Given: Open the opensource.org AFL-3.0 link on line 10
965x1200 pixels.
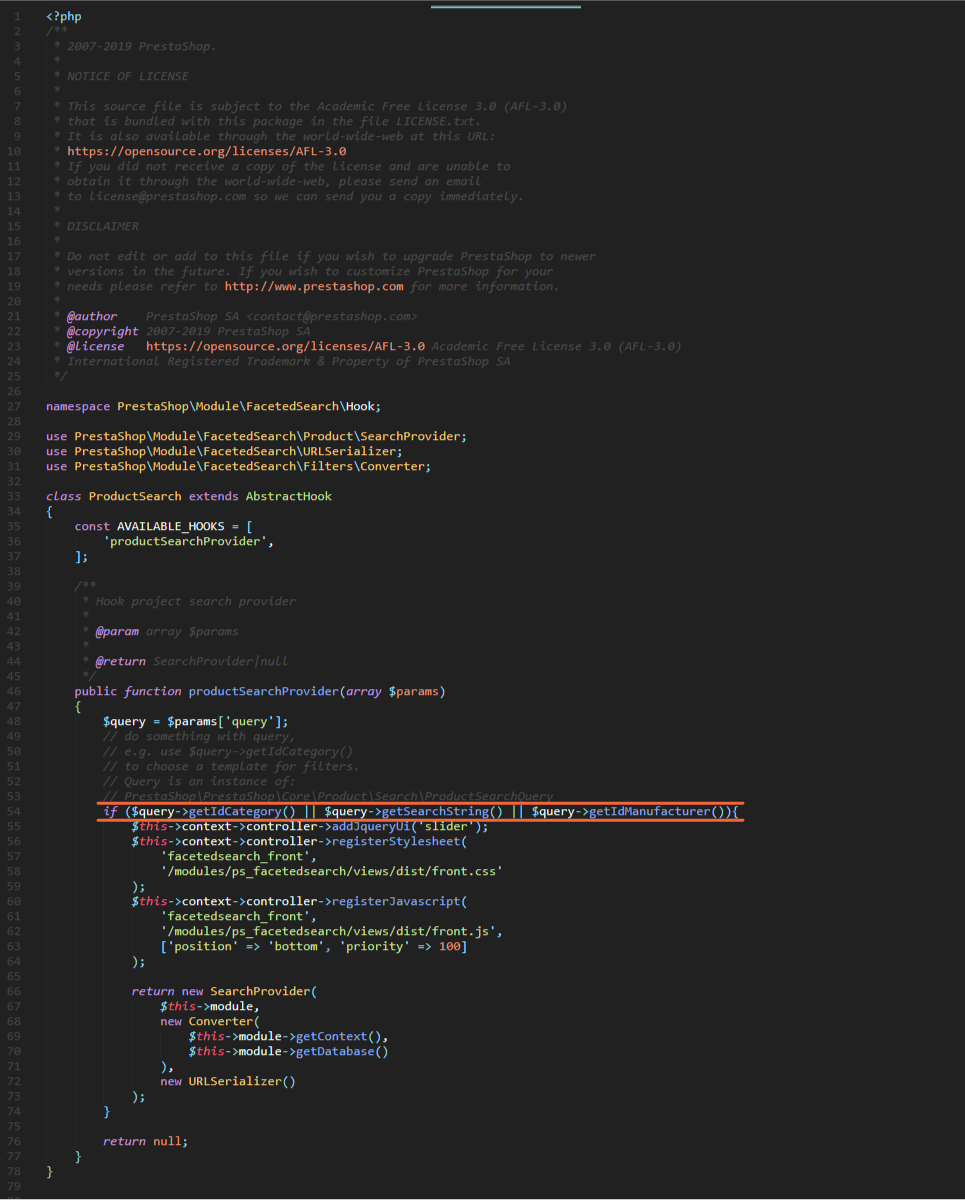Looking at the screenshot, I should [207, 151].
